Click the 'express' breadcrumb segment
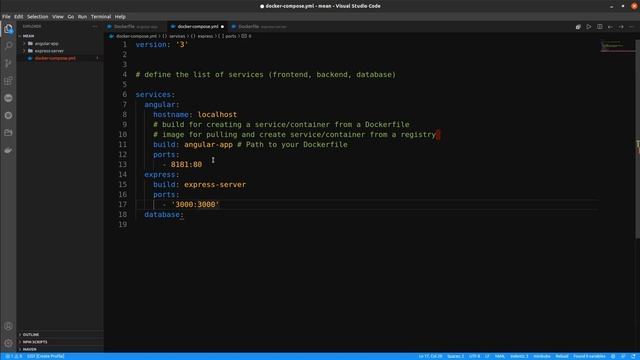This screenshot has width=640, height=360. click(x=205, y=36)
